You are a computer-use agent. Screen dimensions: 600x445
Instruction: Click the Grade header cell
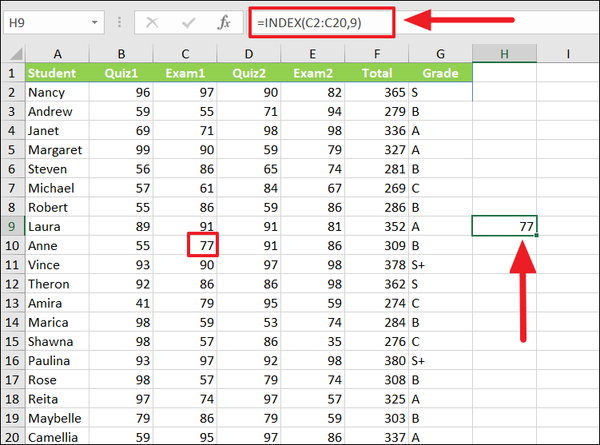440,73
